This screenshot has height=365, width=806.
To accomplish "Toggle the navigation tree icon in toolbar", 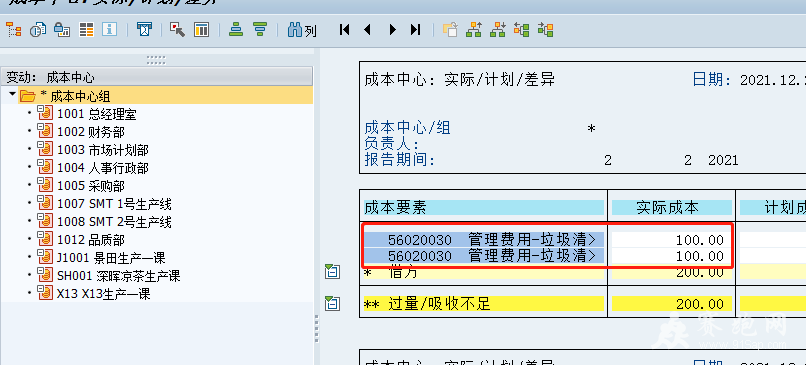I will pyautogui.click(x=13, y=29).
